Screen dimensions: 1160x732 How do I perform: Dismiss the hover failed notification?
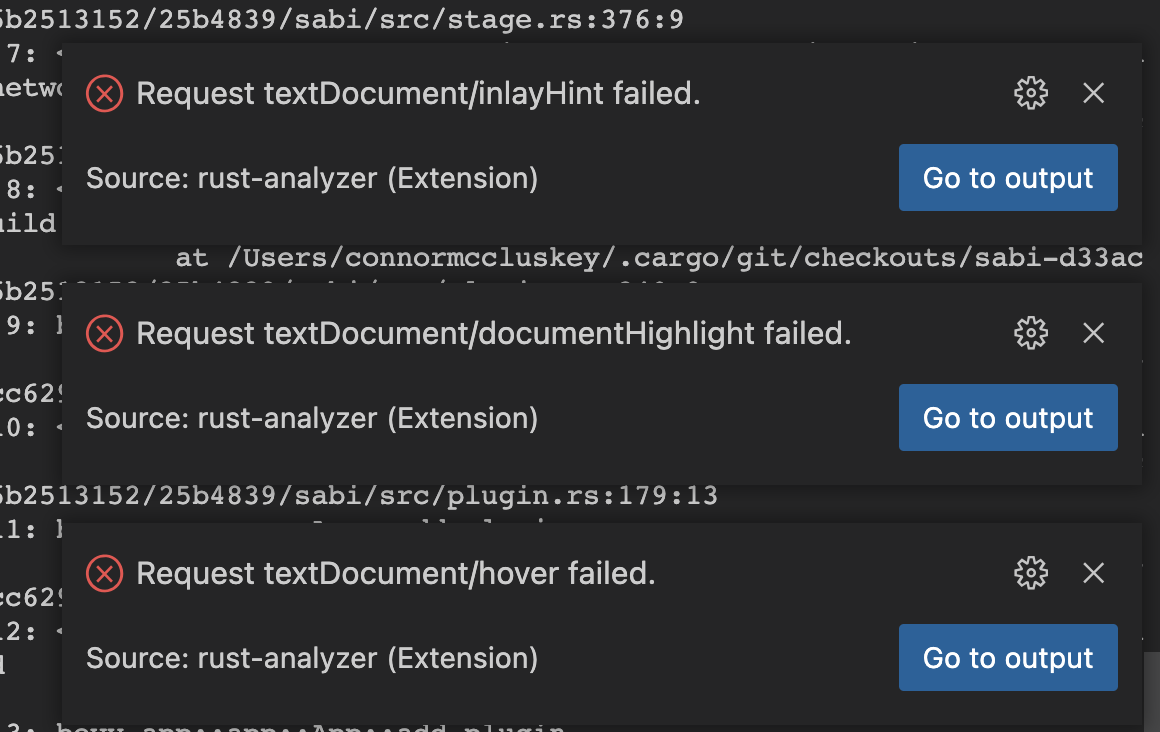[x=1093, y=573]
